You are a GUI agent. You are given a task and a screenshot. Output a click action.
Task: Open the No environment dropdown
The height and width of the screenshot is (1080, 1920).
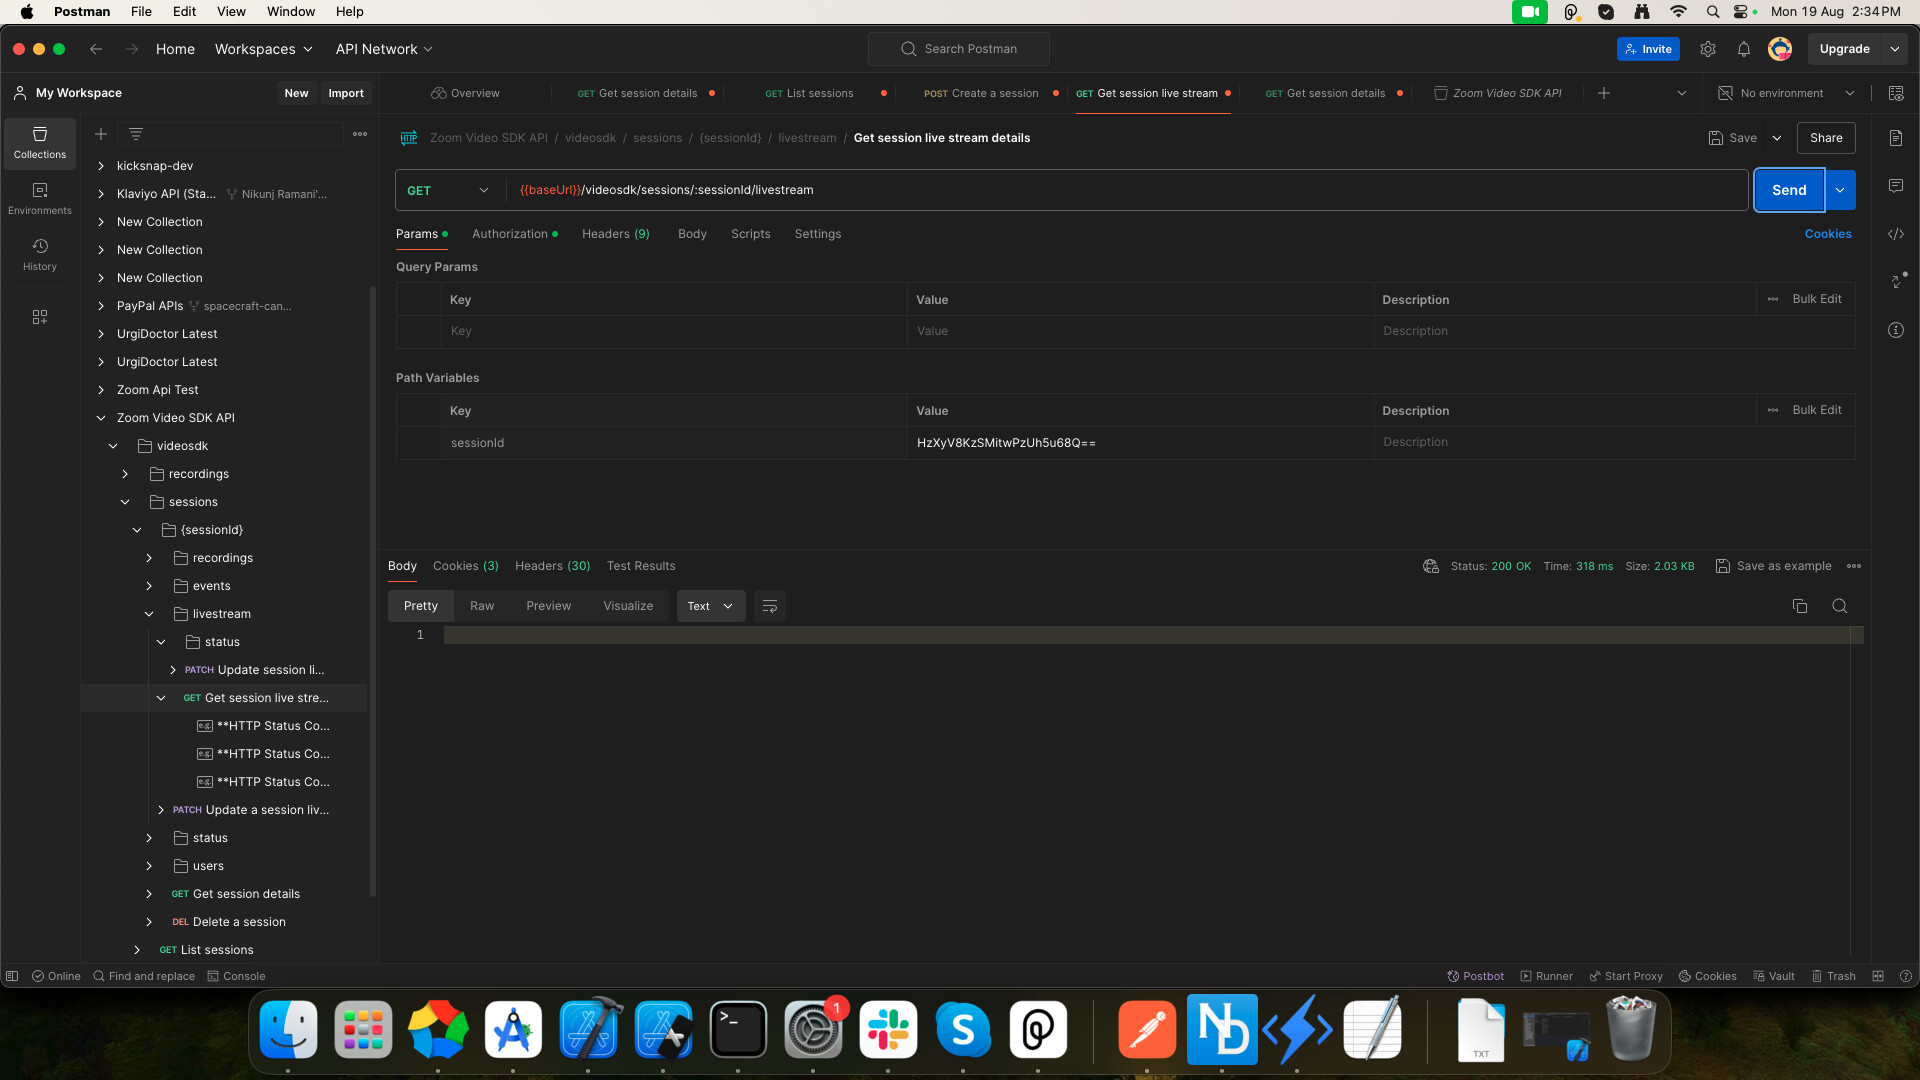(x=1786, y=93)
